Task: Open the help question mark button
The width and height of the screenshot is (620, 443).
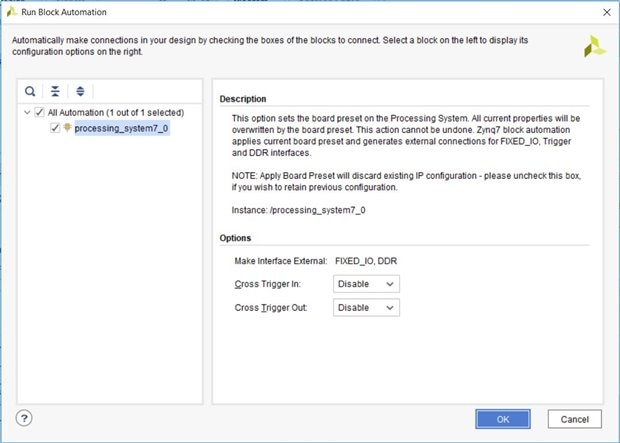Action: tap(25, 418)
